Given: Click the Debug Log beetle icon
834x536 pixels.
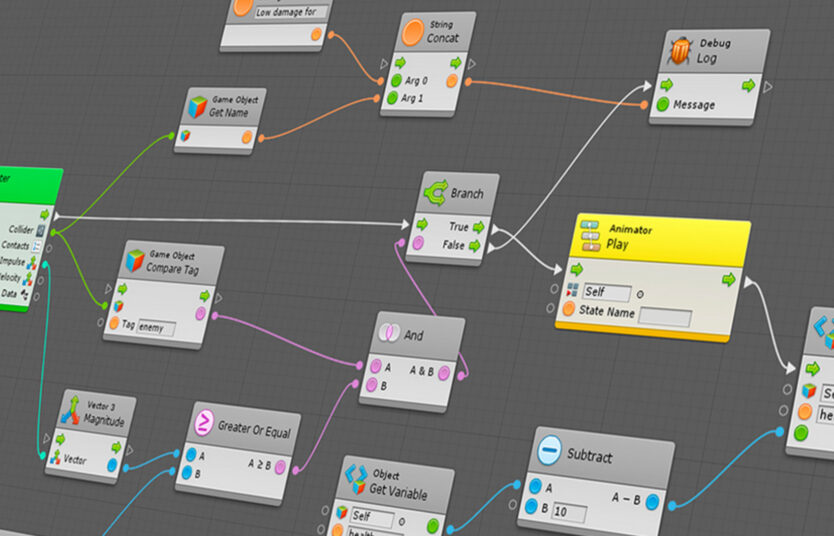Looking at the screenshot, I should point(680,51).
